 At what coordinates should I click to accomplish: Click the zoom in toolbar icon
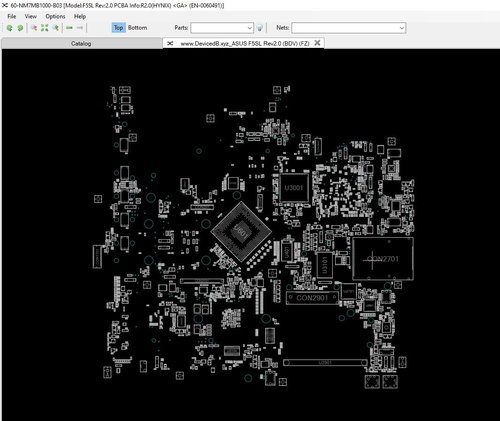pos(34,28)
